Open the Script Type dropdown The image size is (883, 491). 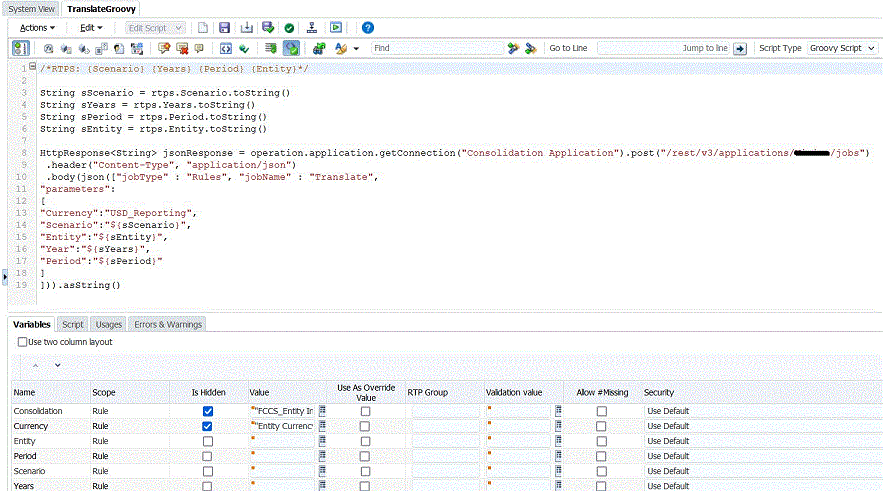pos(842,48)
